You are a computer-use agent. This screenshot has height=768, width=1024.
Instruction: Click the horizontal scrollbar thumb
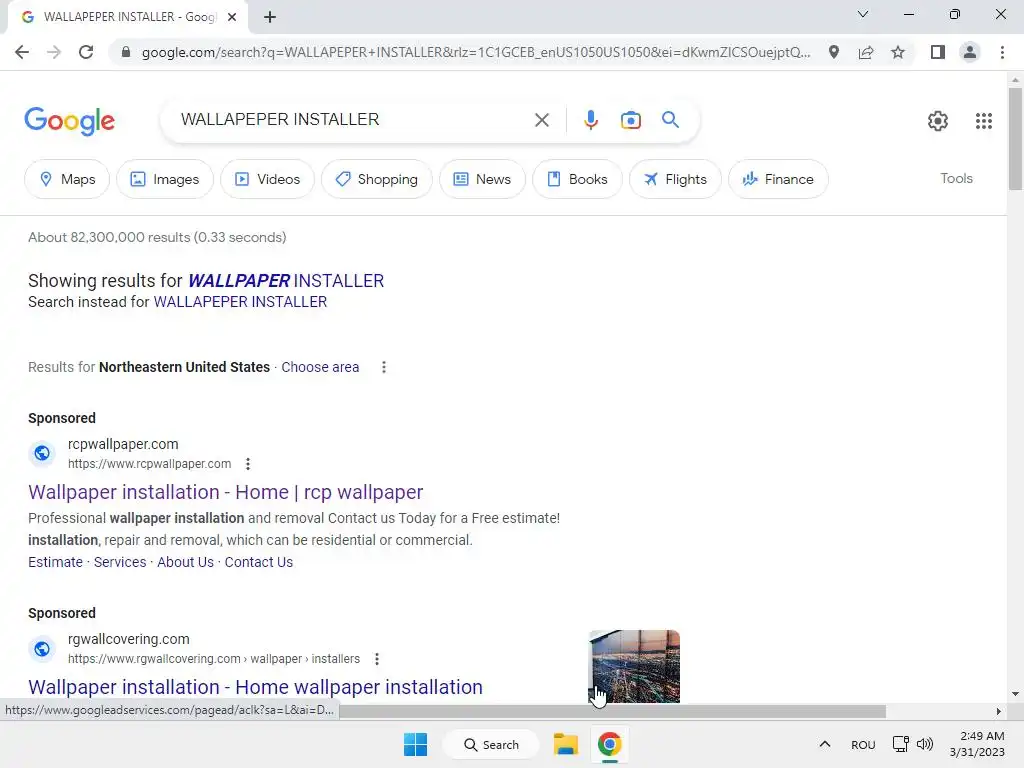point(611,711)
